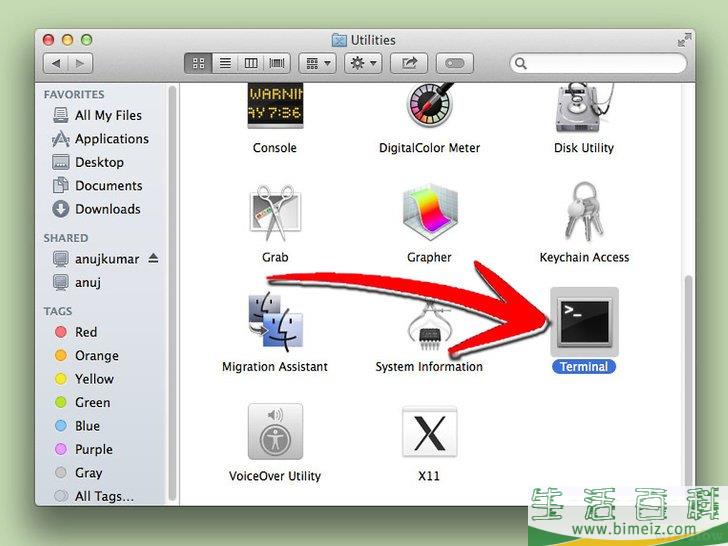Click the Finder search field
Viewport: 728px width, 546px height.
pyautogui.click(x=598, y=63)
